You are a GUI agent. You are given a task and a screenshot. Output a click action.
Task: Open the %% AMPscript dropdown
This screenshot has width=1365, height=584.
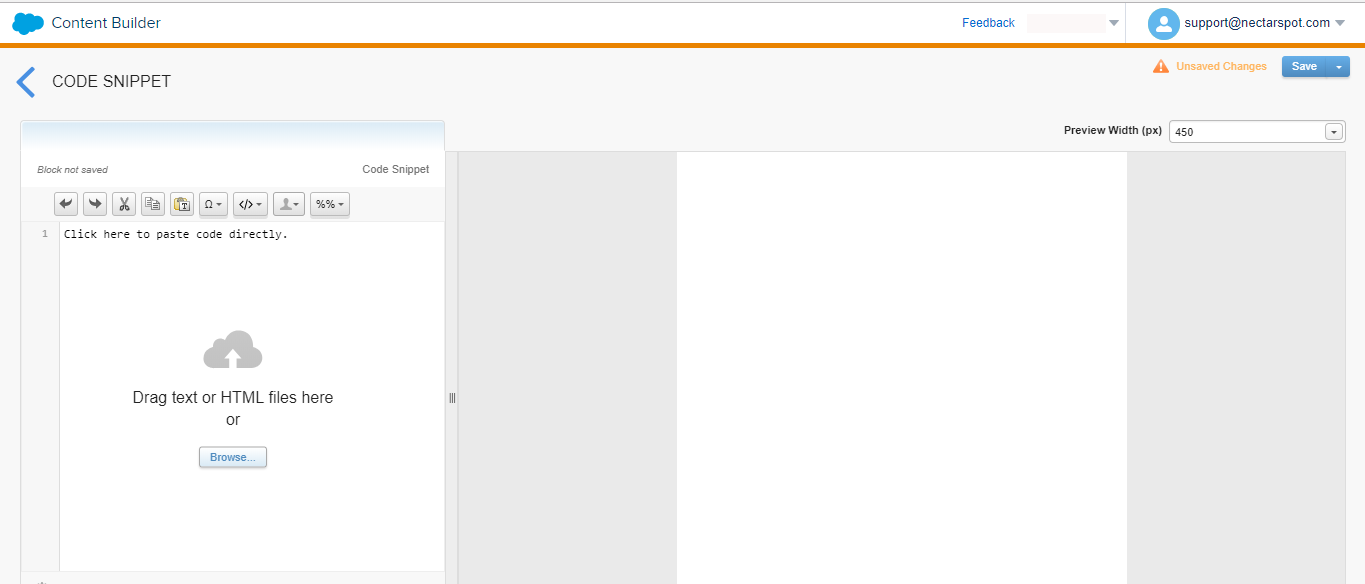tap(329, 204)
